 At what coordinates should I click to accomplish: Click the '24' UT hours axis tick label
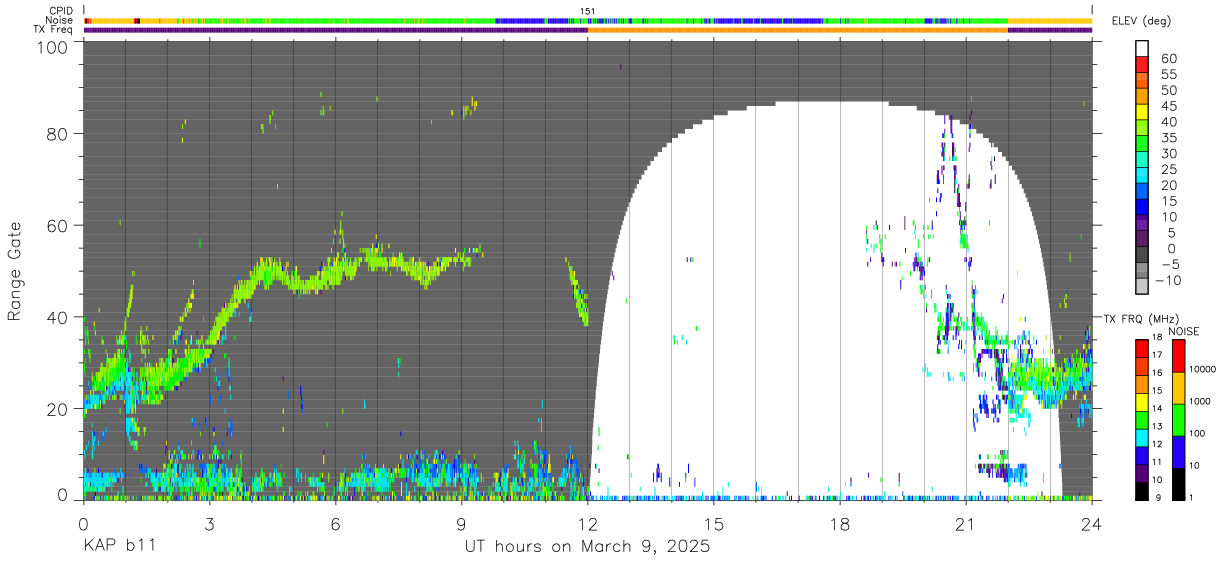point(1092,524)
